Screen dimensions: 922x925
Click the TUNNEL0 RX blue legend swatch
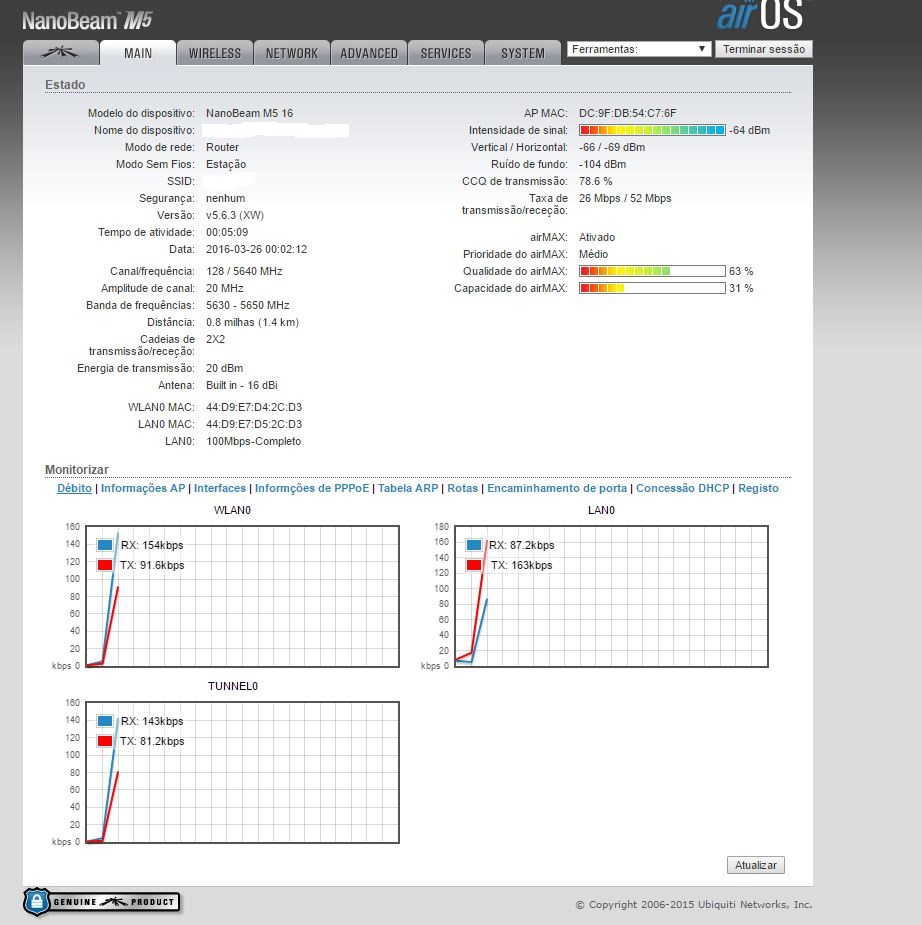click(105, 720)
